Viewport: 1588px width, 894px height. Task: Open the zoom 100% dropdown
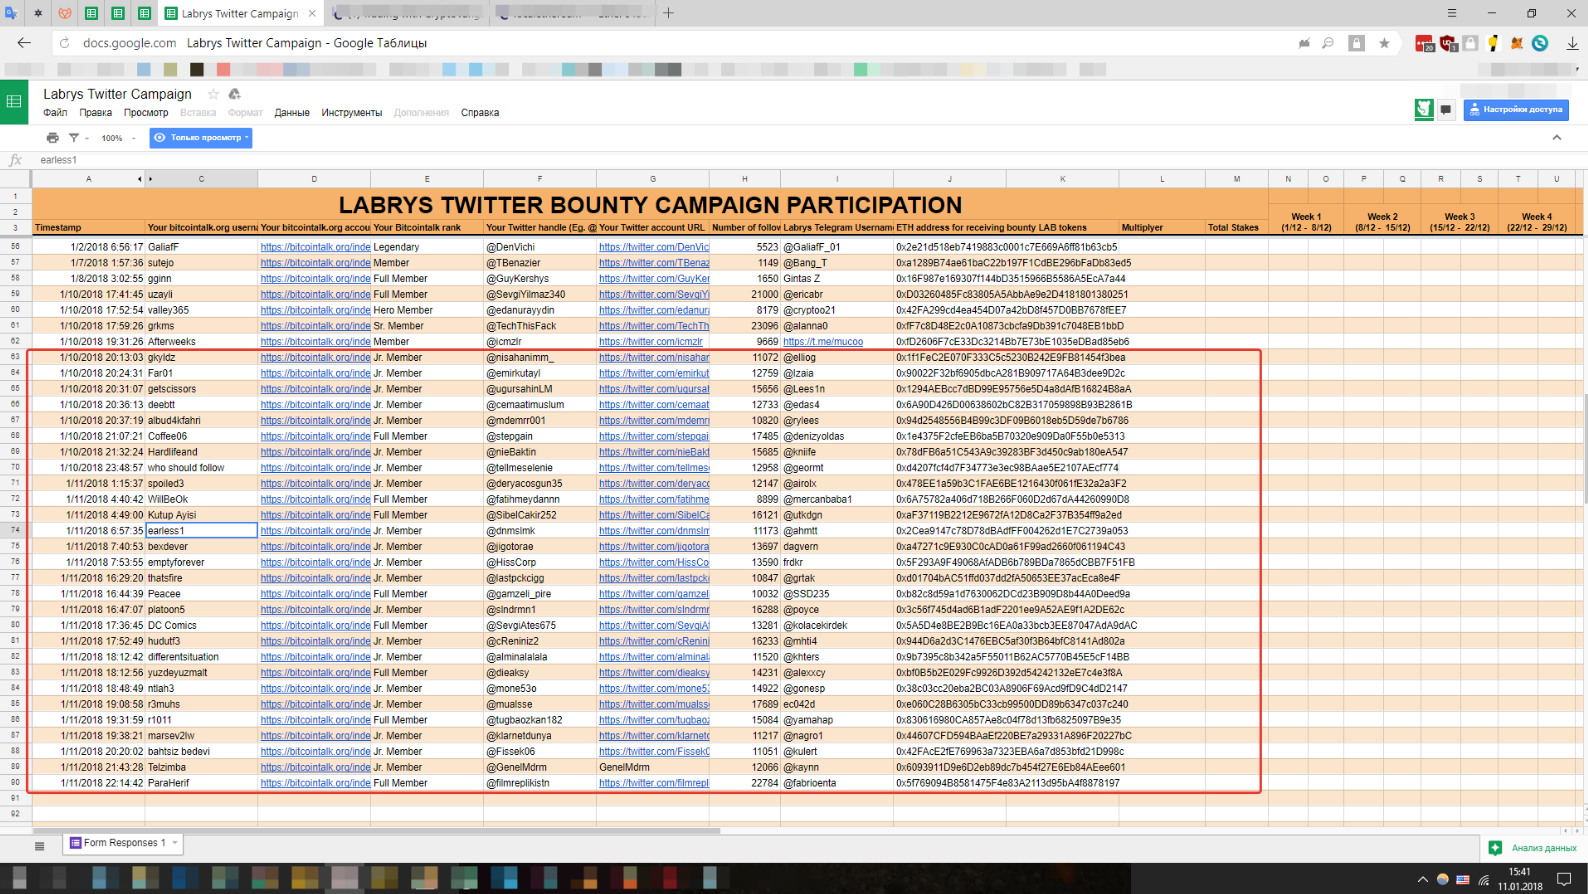(118, 138)
